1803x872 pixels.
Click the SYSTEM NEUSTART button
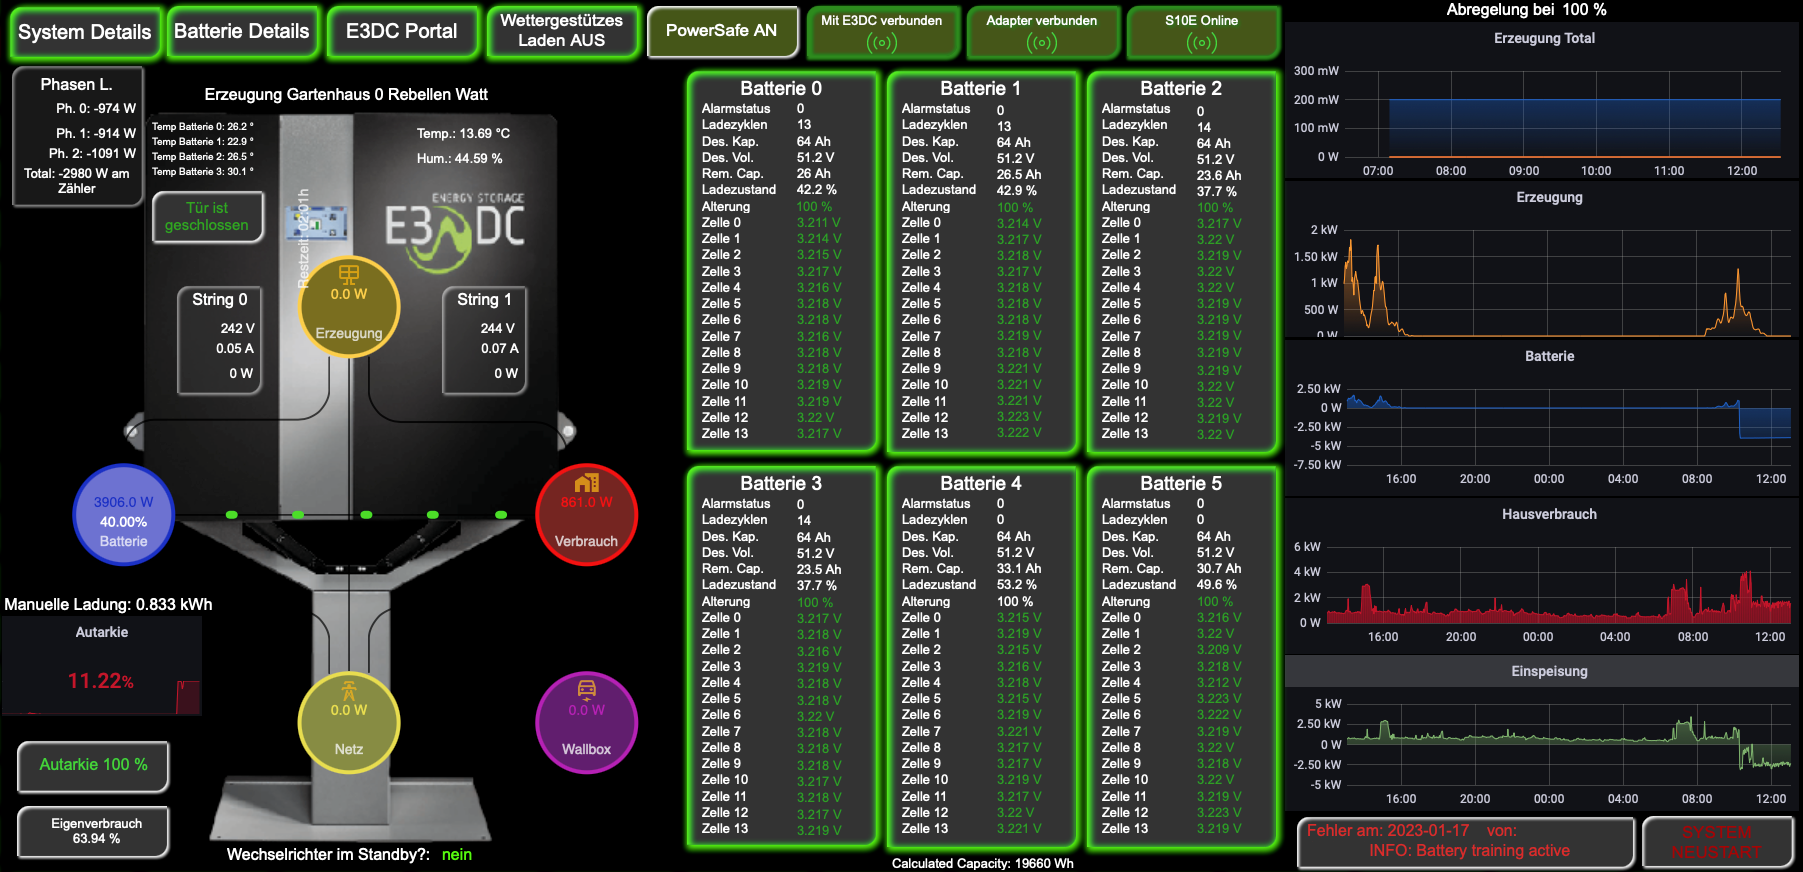(x=1716, y=842)
